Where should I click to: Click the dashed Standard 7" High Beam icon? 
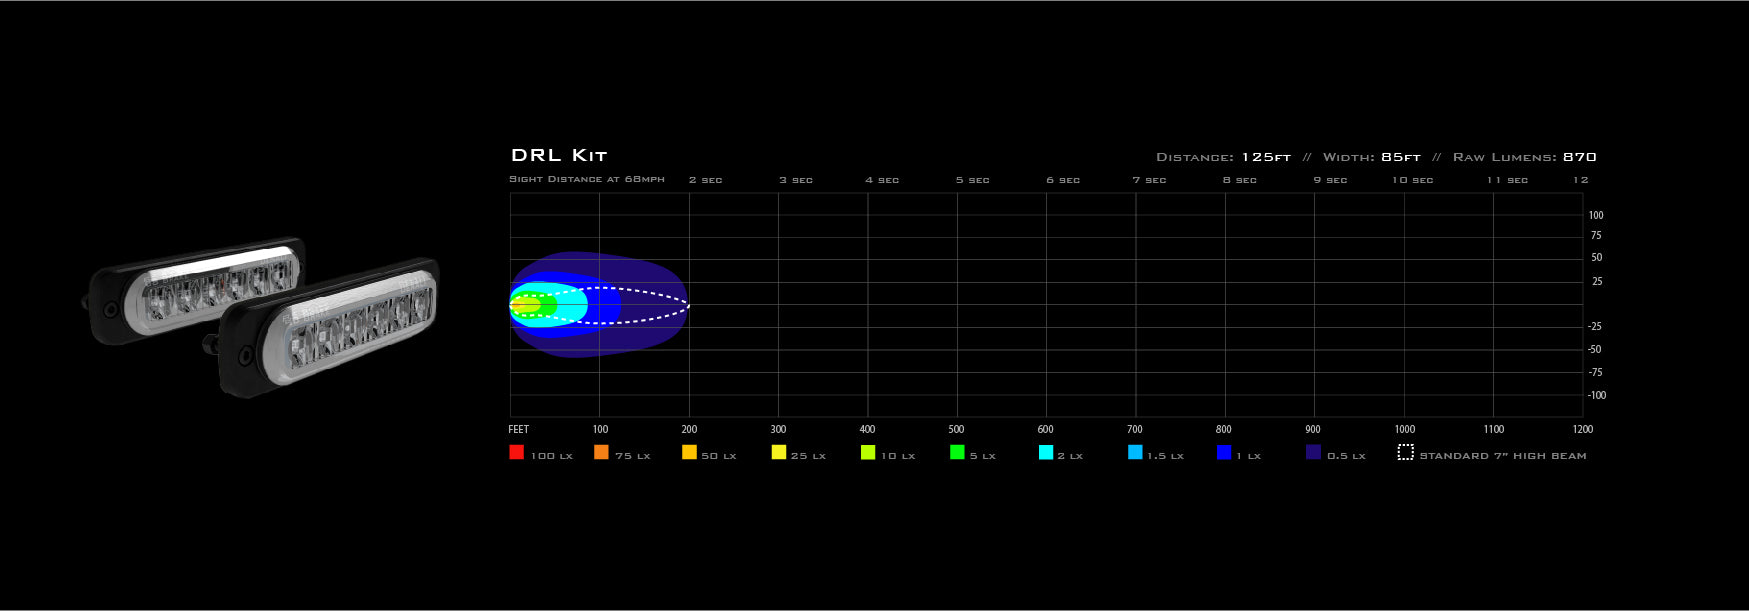[1405, 452]
